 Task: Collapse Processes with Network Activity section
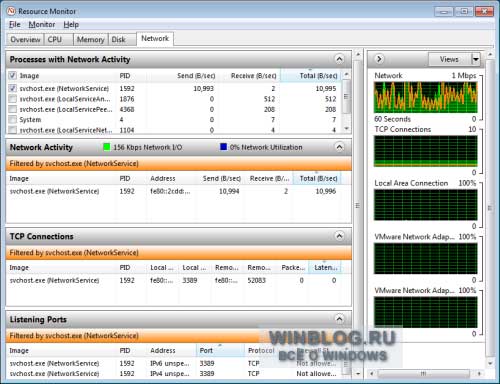339,59
